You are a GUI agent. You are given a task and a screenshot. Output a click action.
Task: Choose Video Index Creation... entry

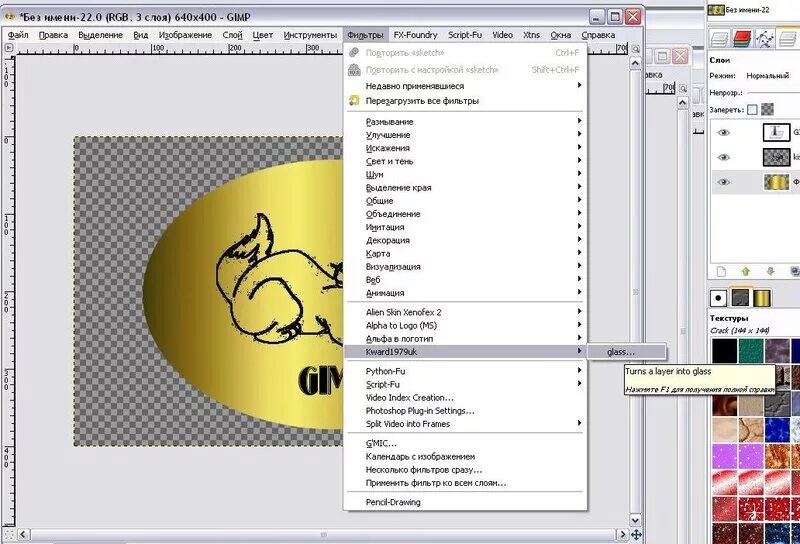coord(465,398)
